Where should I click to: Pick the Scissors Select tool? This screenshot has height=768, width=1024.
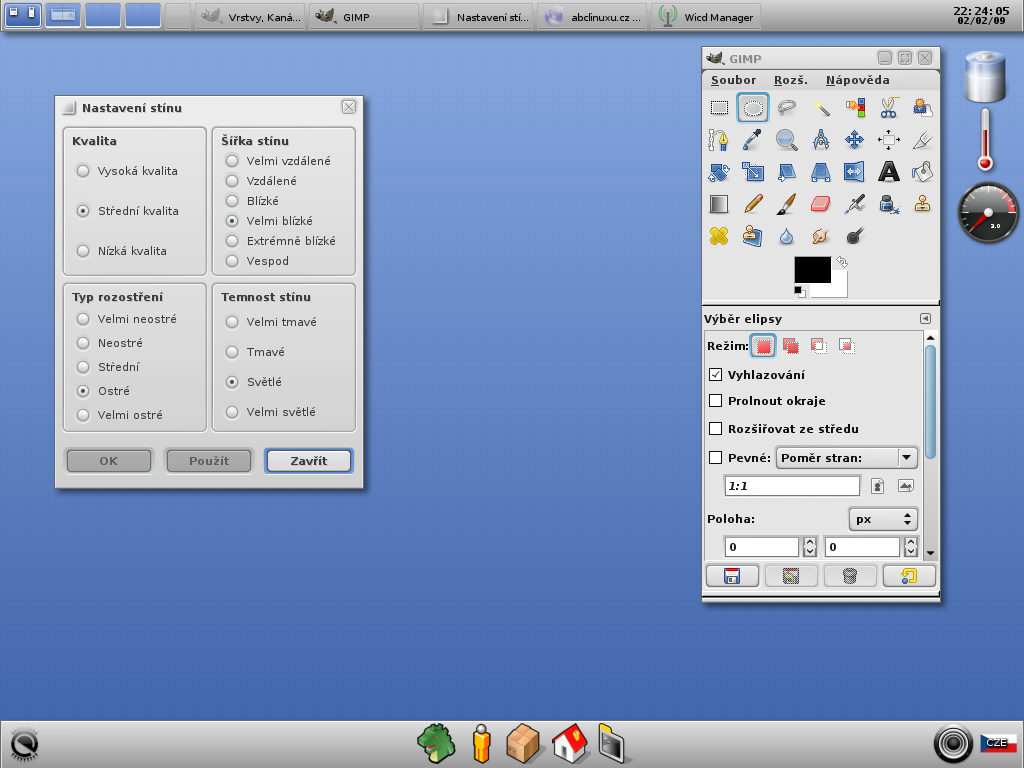[x=888, y=108]
